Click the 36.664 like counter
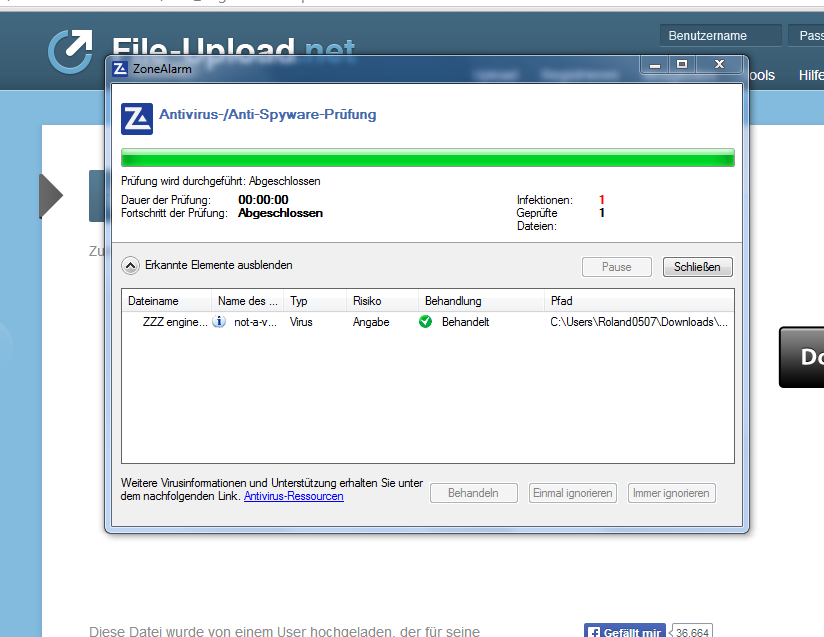Viewport: 824px width, 637px height. pyautogui.click(x=692, y=632)
